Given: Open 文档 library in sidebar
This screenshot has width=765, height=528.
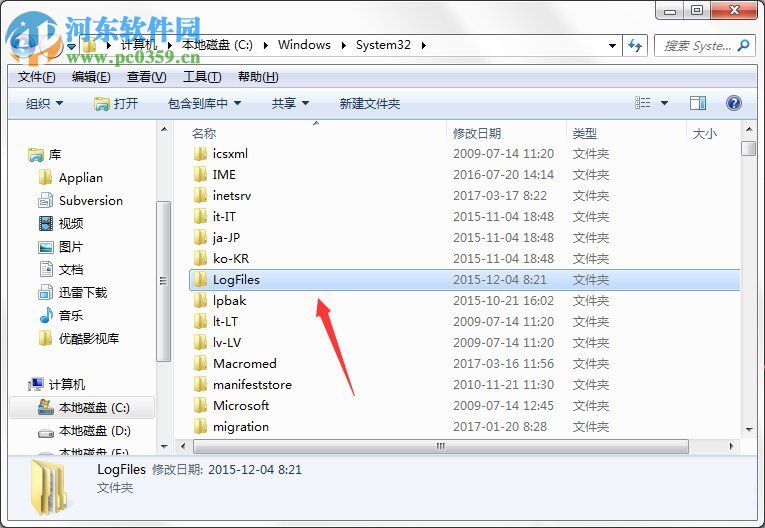Looking at the screenshot, I should point(61,270).
